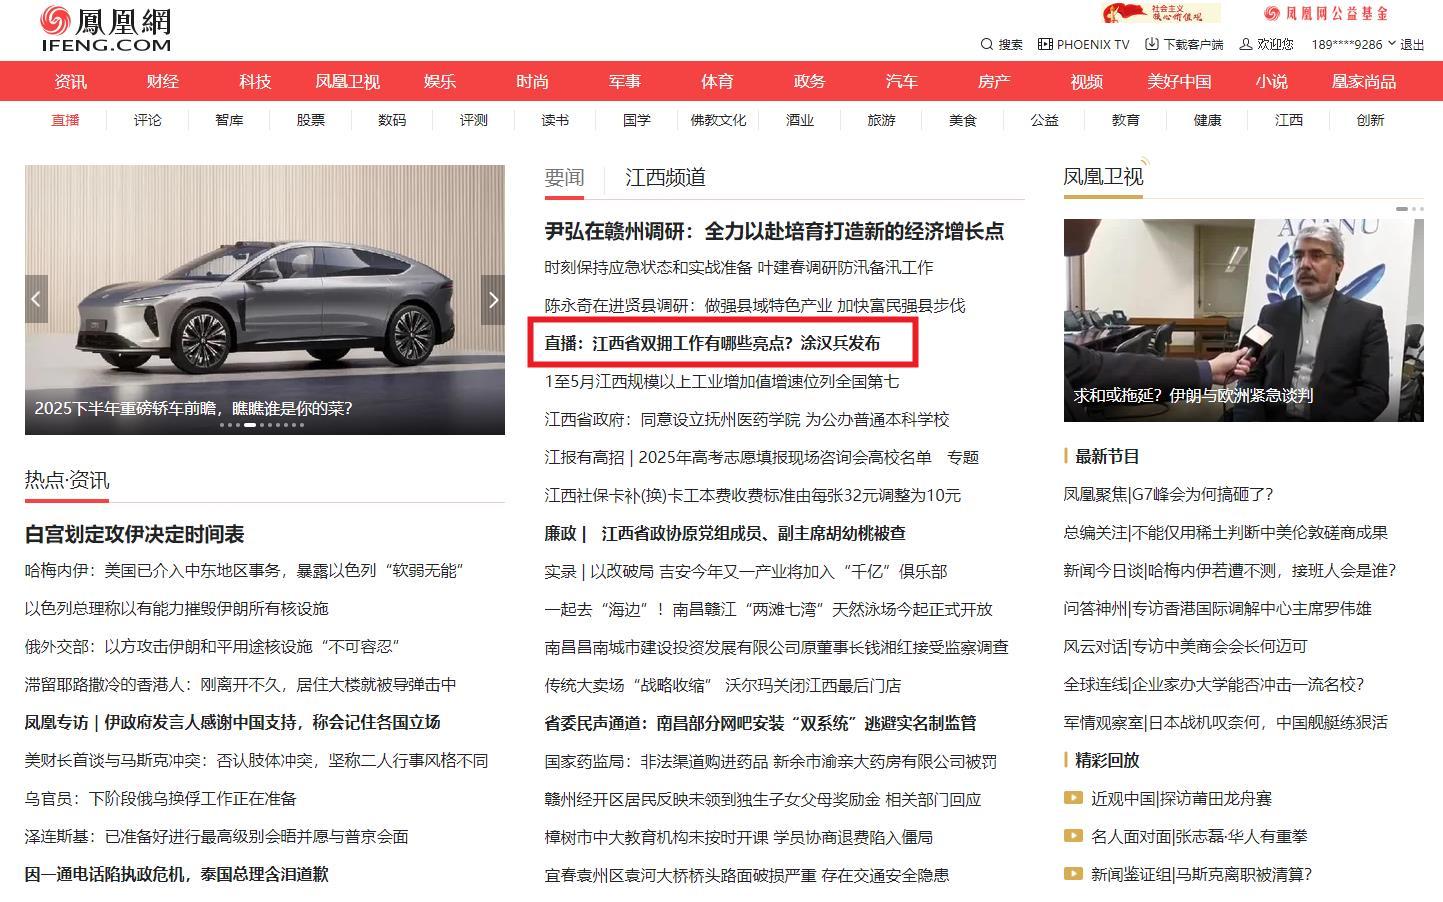Select 智库 in the sub-navigation
Image resolution: width=1443 pixels, height=902 pixels.
tap(229, 120)
